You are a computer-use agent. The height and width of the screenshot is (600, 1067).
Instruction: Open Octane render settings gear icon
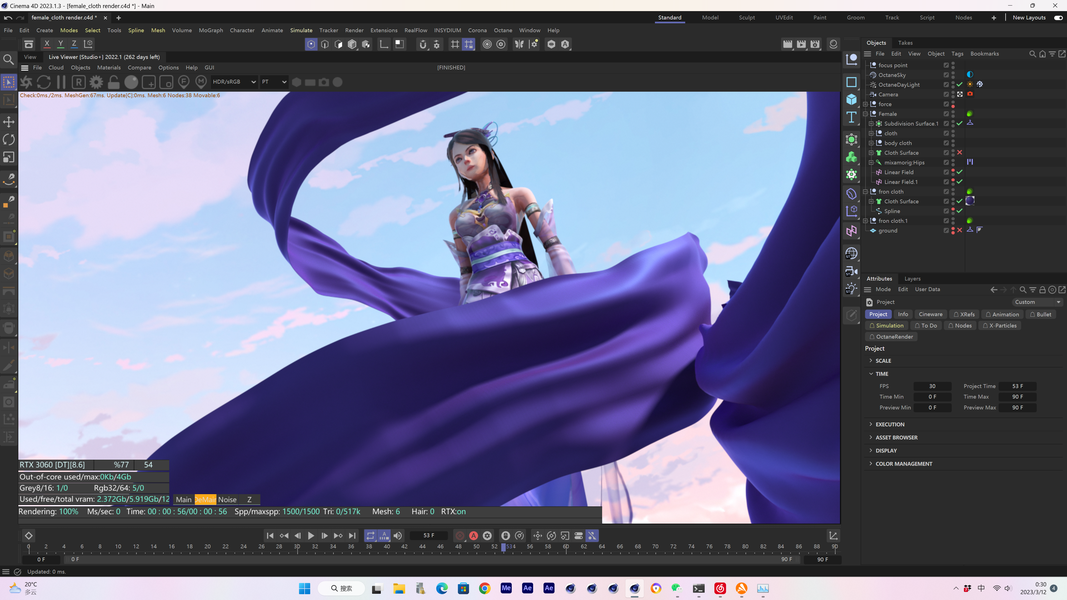point(96,82)
